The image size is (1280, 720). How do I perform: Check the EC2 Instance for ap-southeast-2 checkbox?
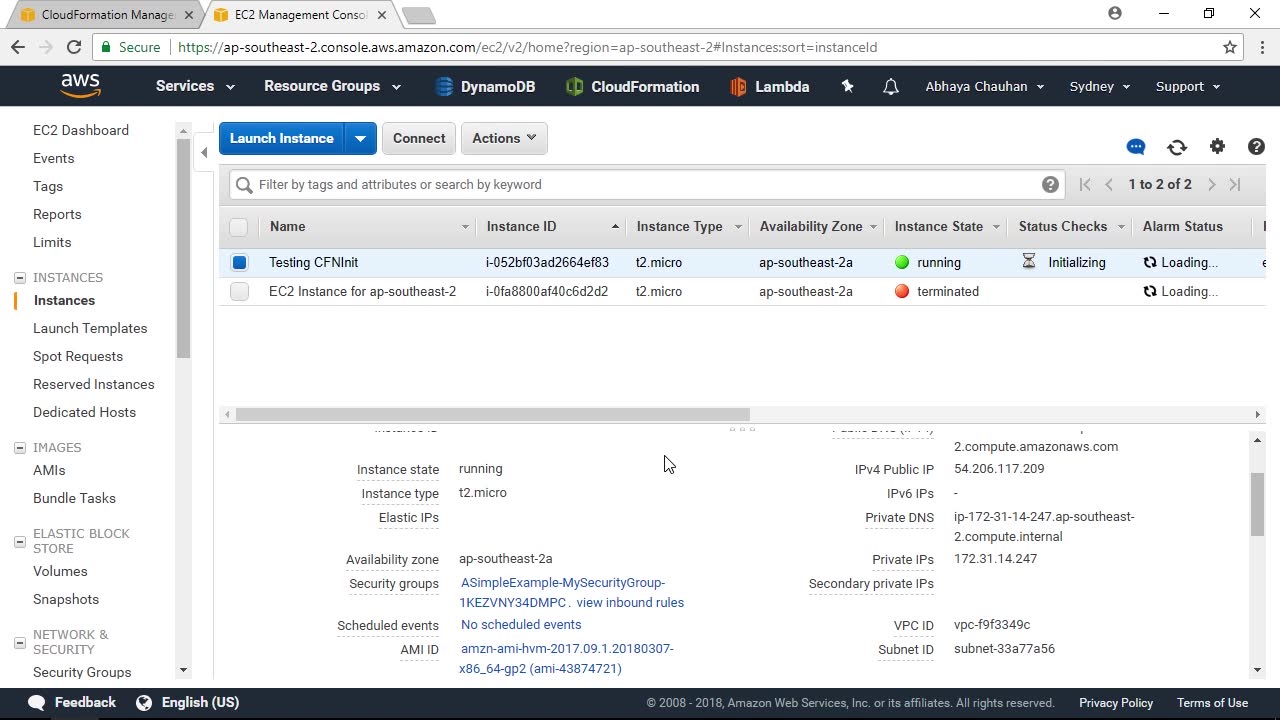tap(239, 292)
